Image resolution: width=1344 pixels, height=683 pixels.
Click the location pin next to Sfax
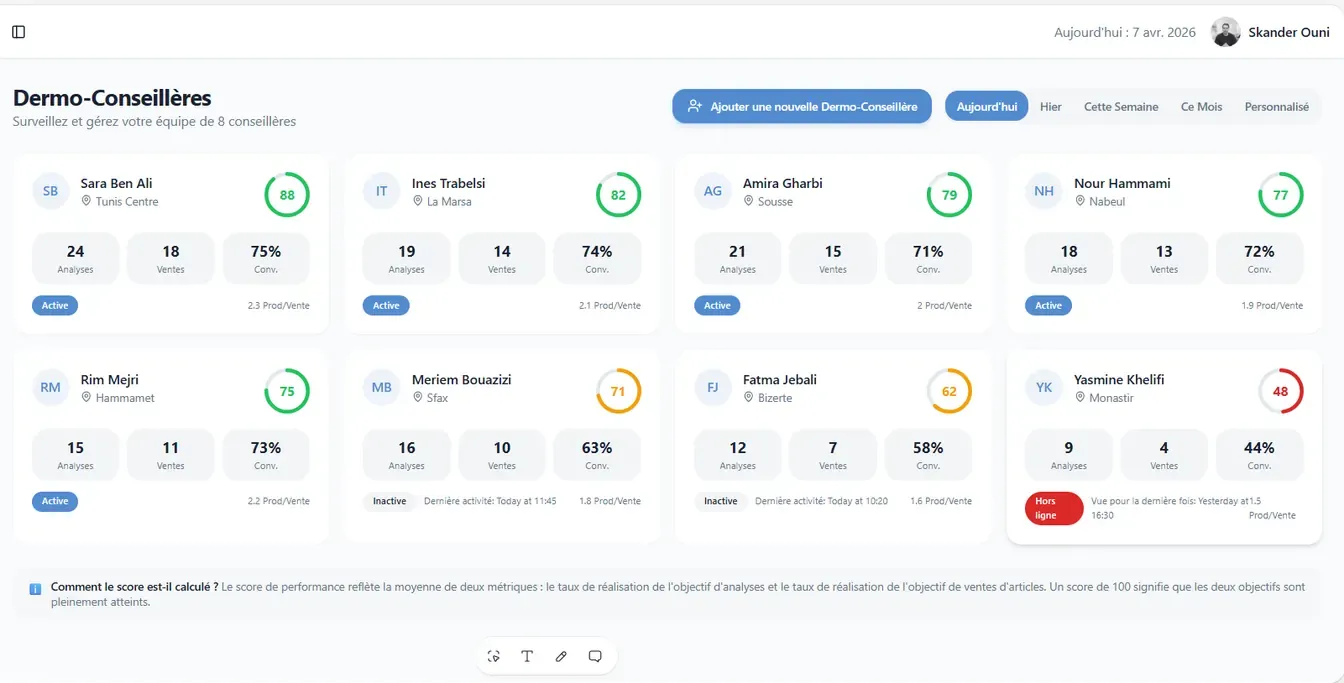pos(417,397)
